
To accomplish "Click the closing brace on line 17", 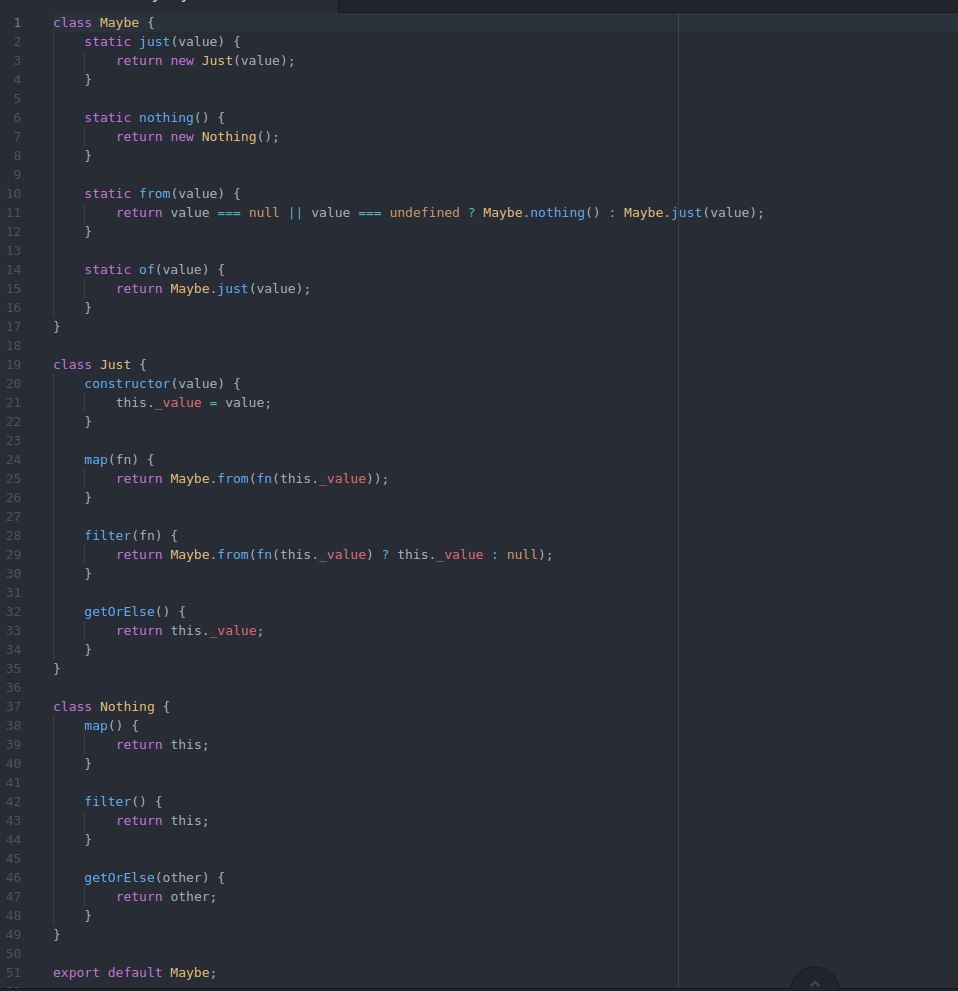I will tap(57, 327).
